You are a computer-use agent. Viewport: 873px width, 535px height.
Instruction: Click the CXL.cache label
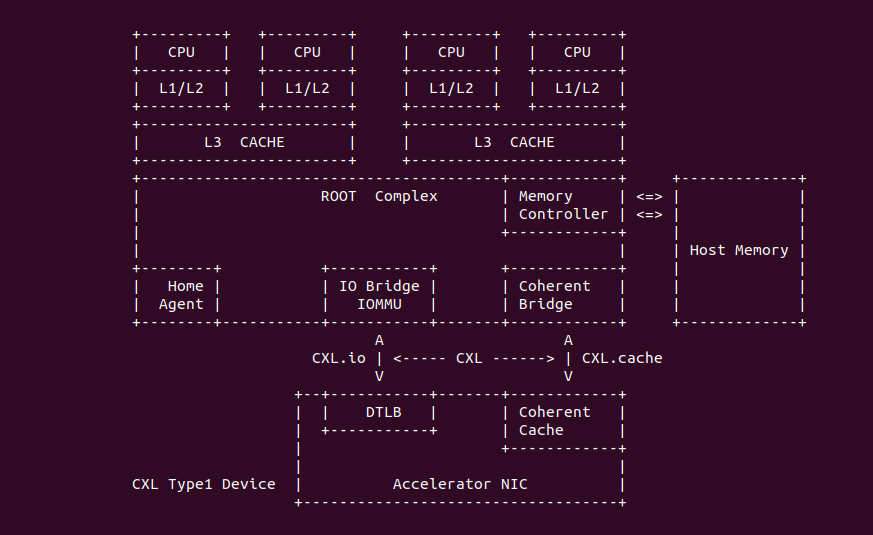coord(622,358)
